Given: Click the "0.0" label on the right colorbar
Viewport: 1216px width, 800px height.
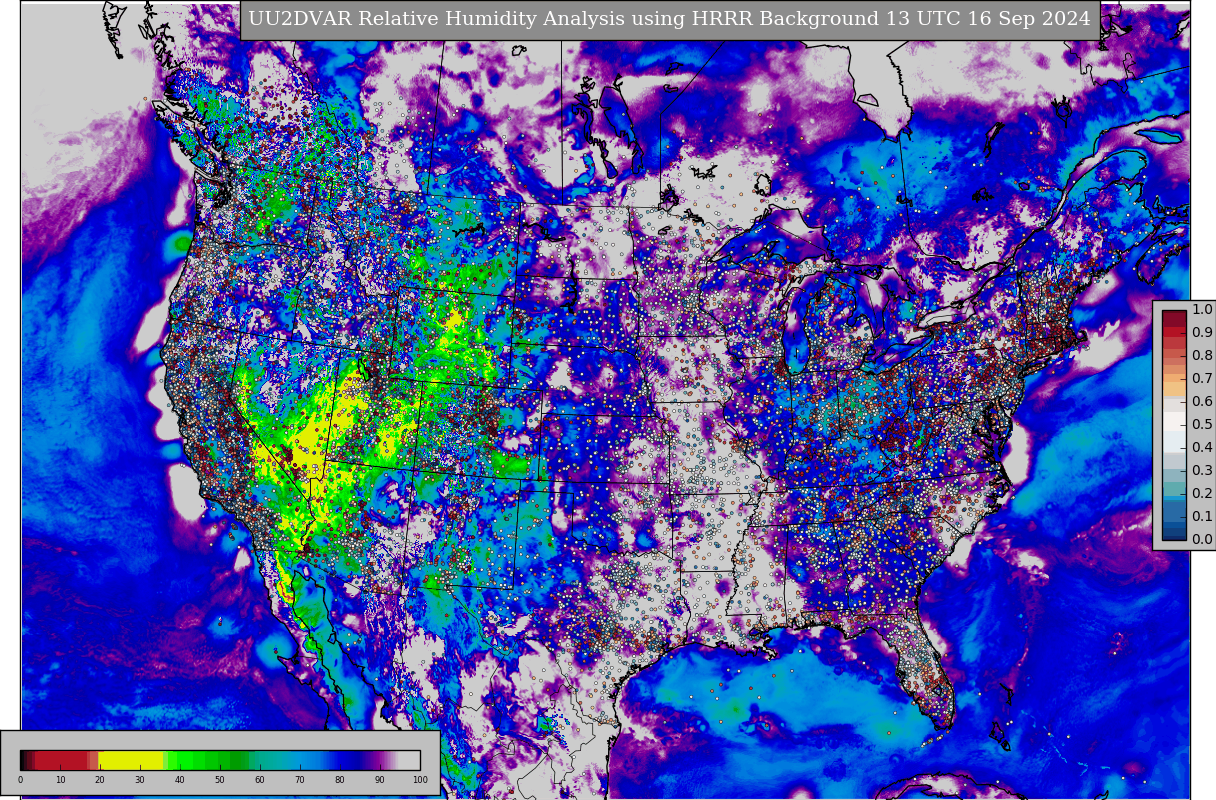Looking at the screenshot, I should (1202, 539).
